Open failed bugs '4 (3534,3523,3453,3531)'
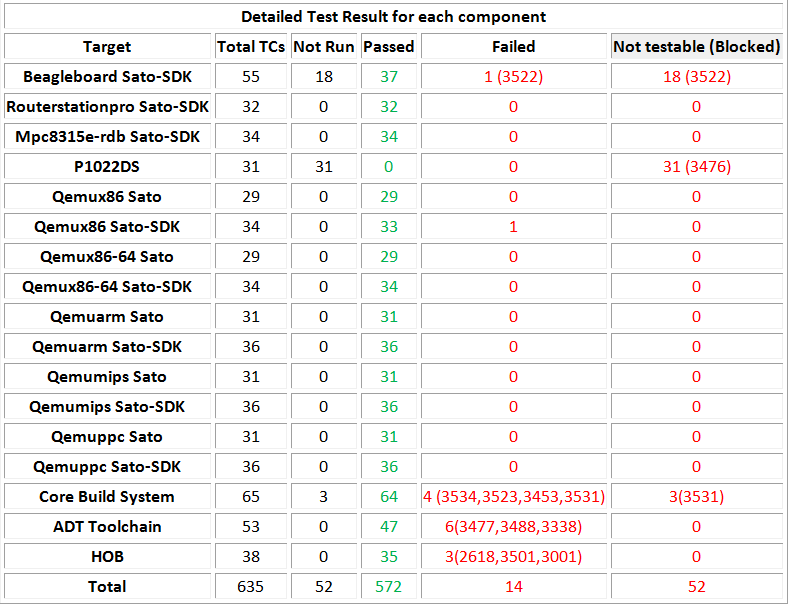The height and width of the screenshot is (607, 791). coord(513,497)
